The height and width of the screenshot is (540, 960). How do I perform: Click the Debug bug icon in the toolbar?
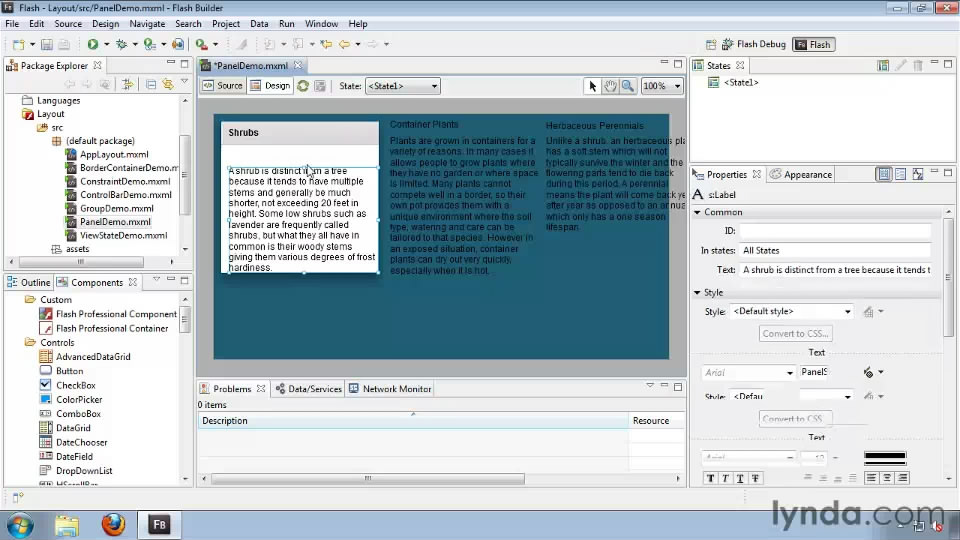(121, 44)
